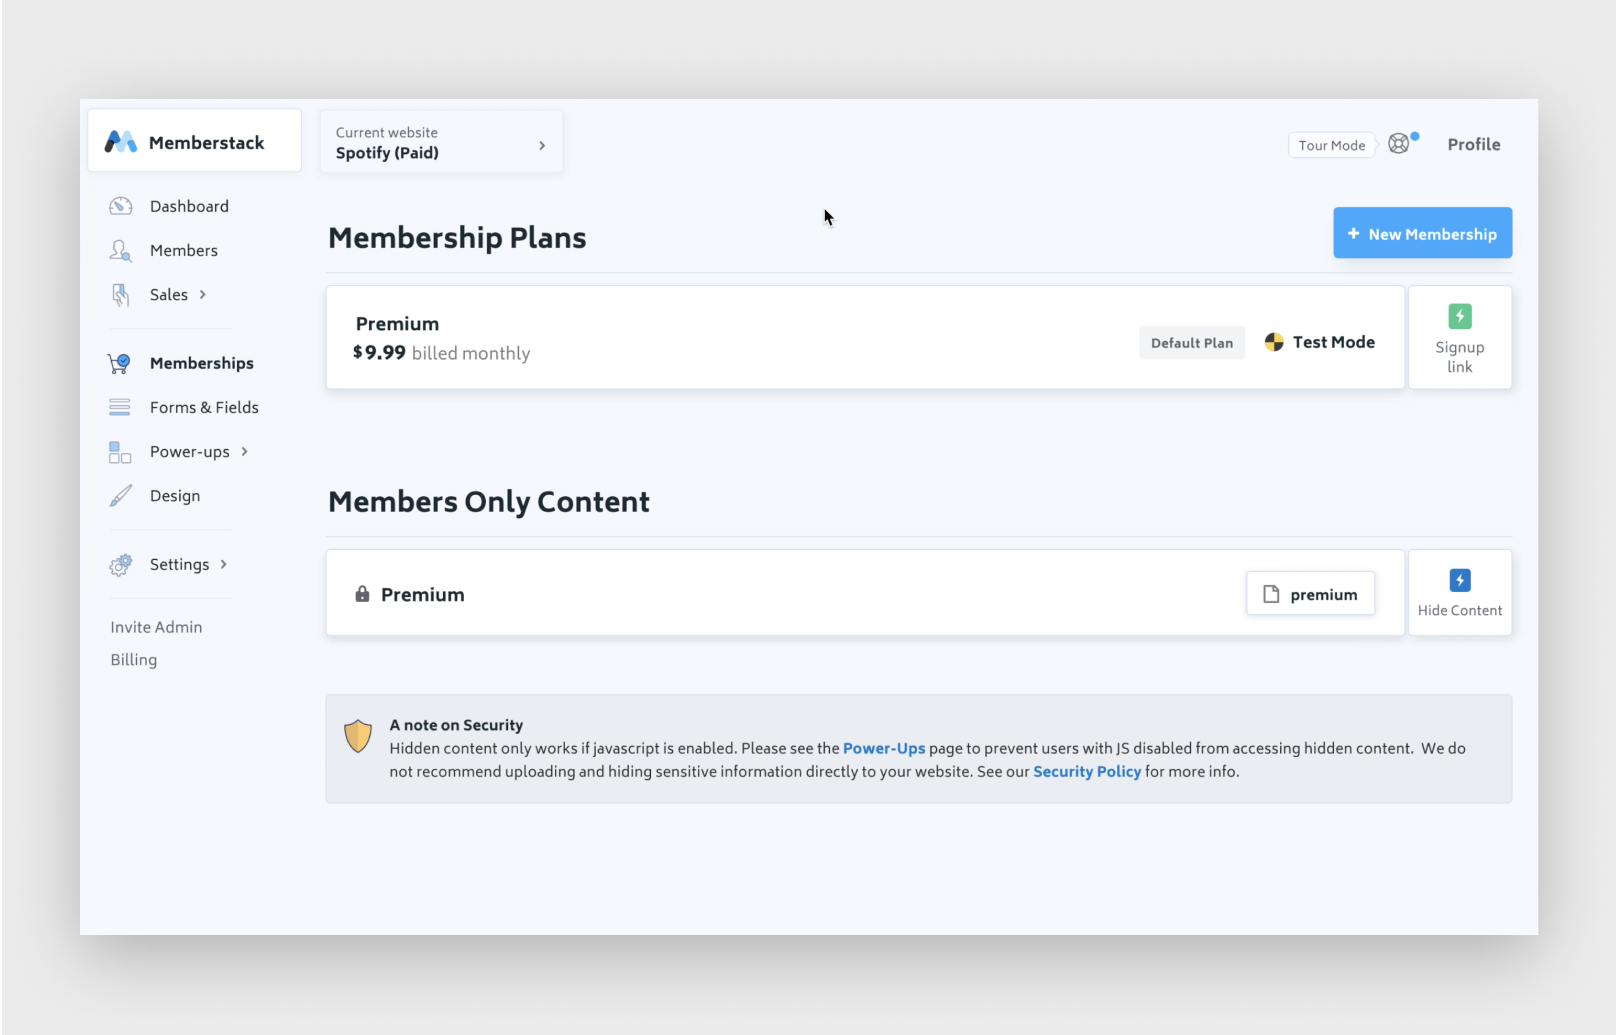Image resolution: width=1619 pixels, height=1035 pixels.
Task: Select Invite Admin
Action: coord(156,627)
